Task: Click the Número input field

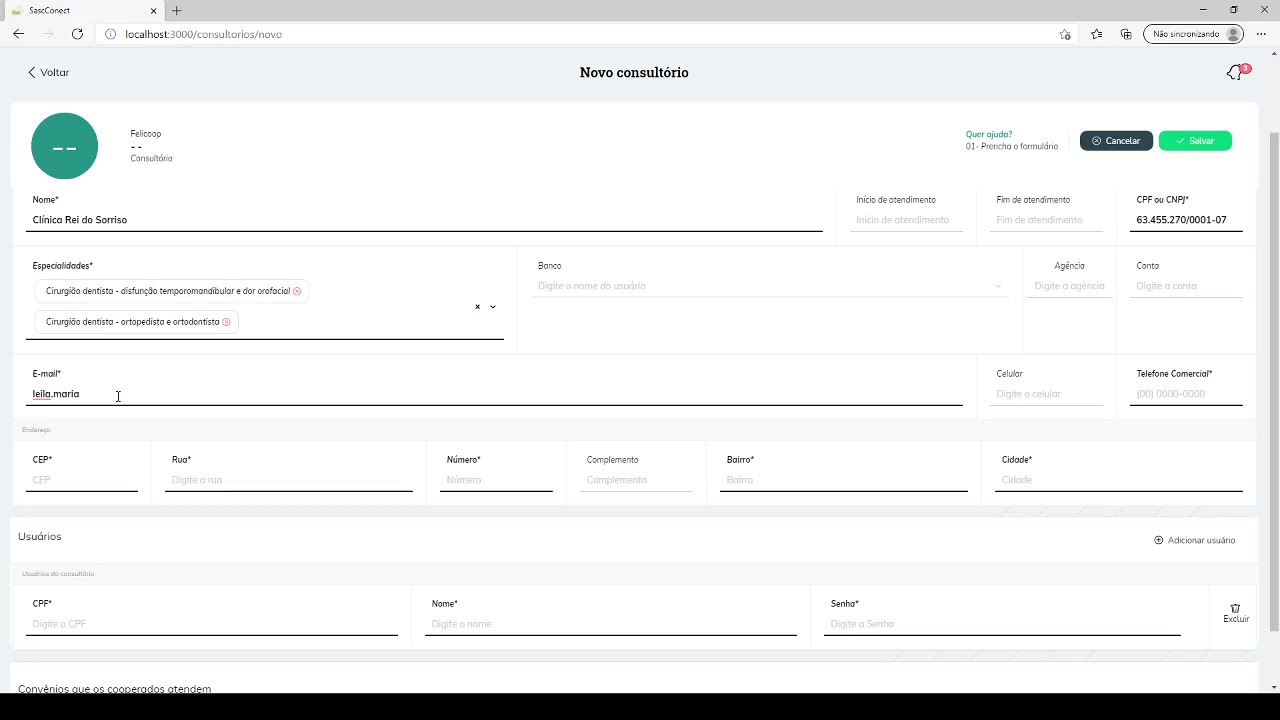Action: coord(496,480)
